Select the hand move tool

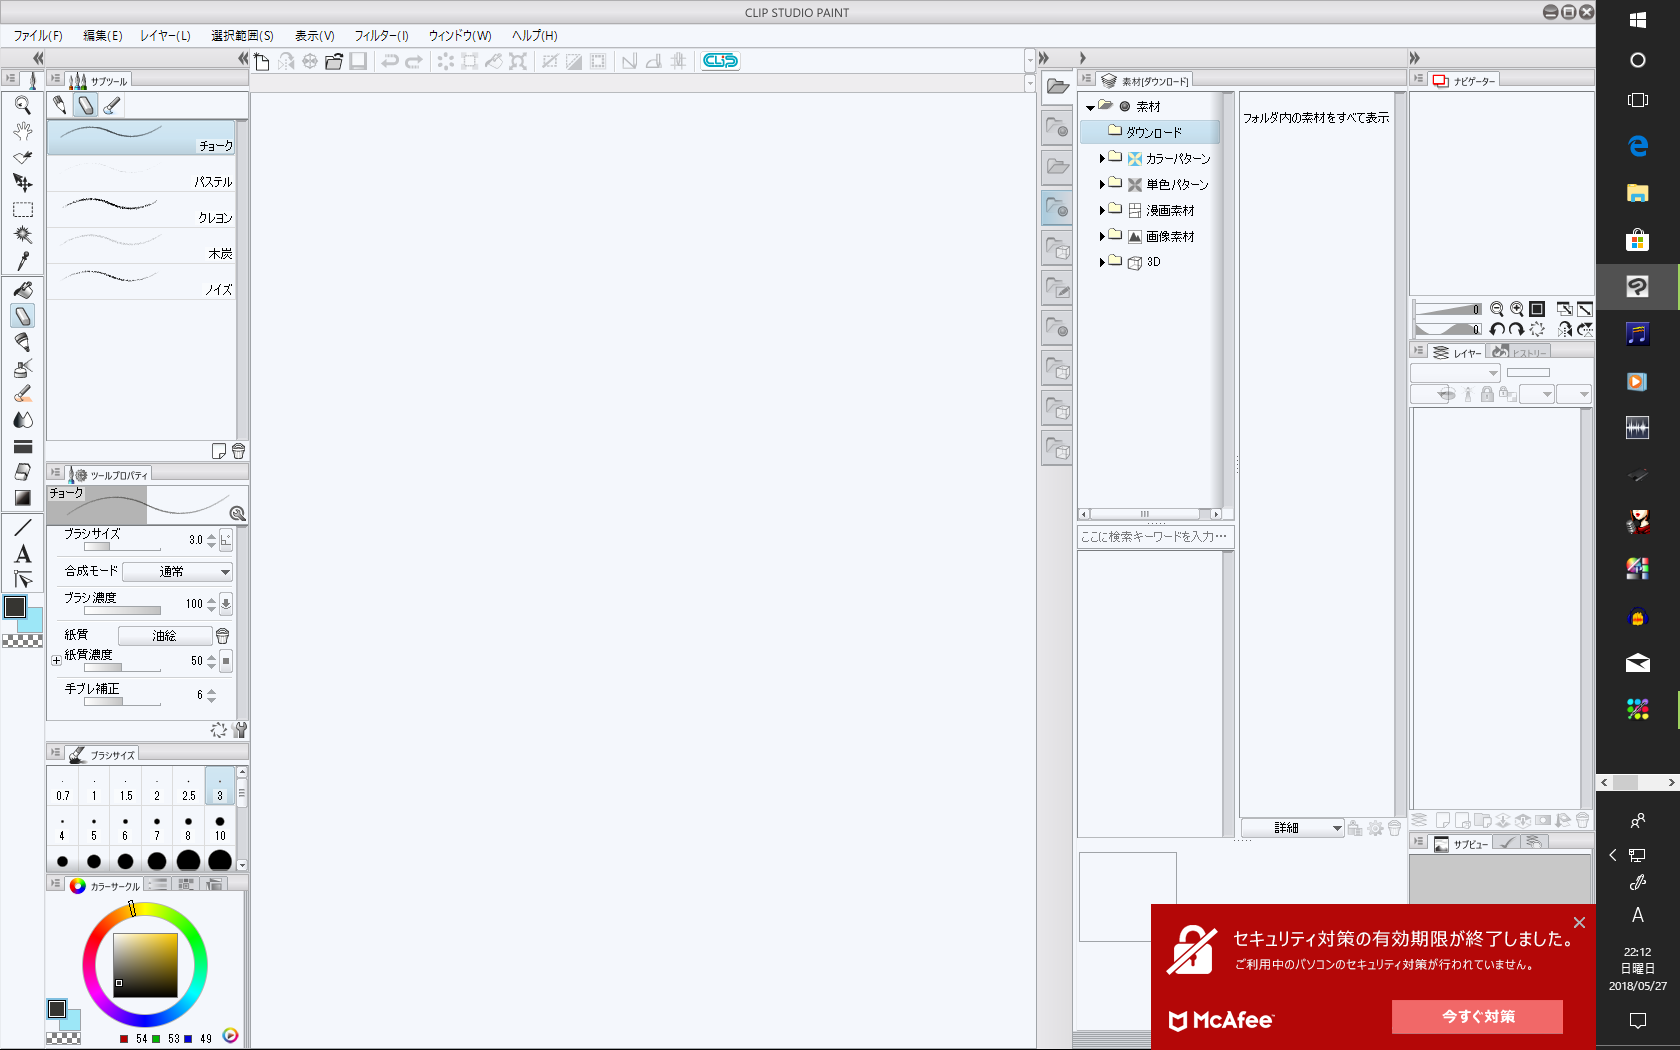[23, 131]
